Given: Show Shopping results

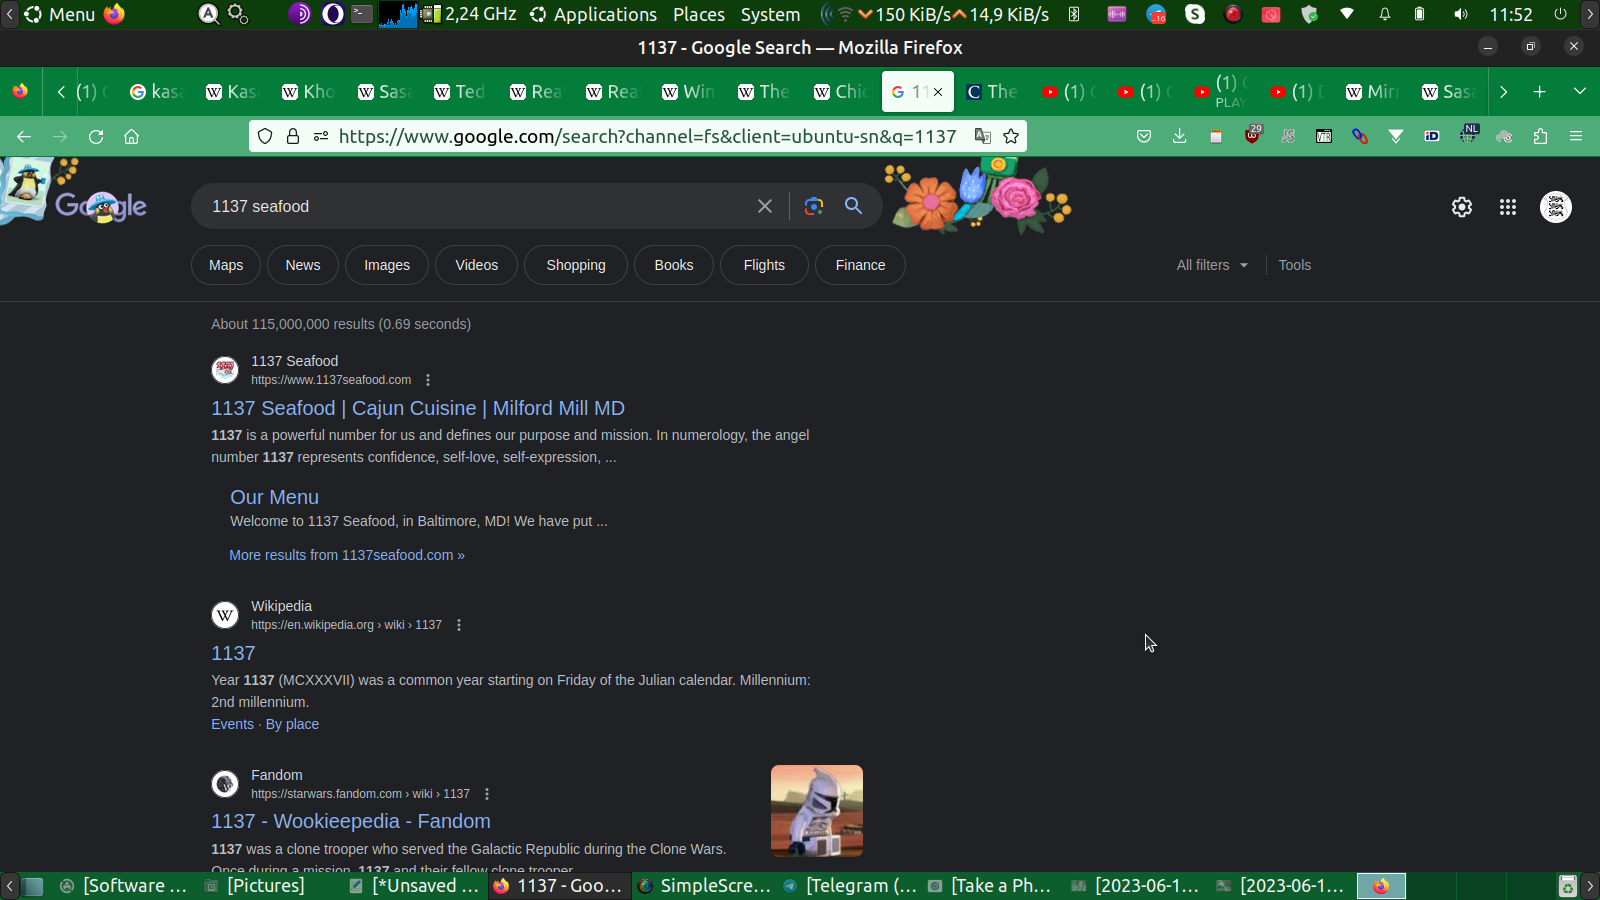Looking at the screenshot, I should click(x=576, y=265).
